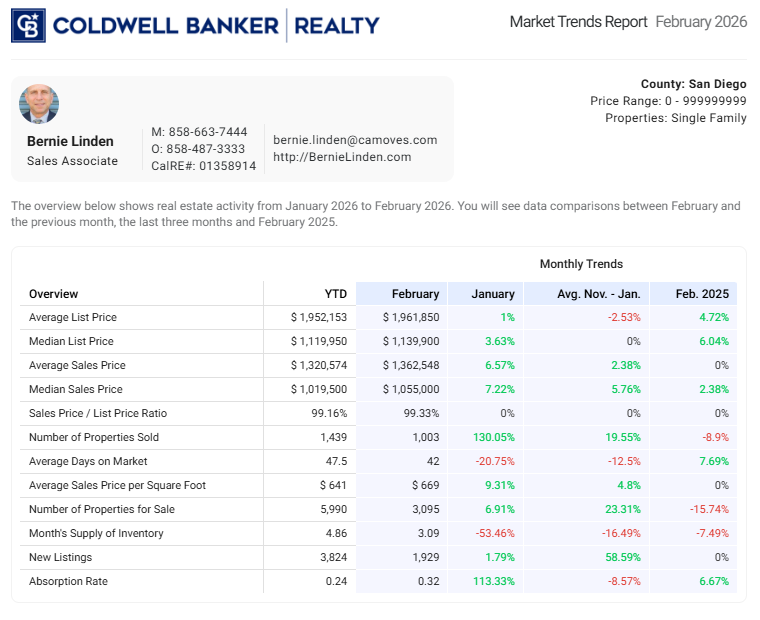
Task: Click the Bernie Linden name text
Action: pos(70,141)
